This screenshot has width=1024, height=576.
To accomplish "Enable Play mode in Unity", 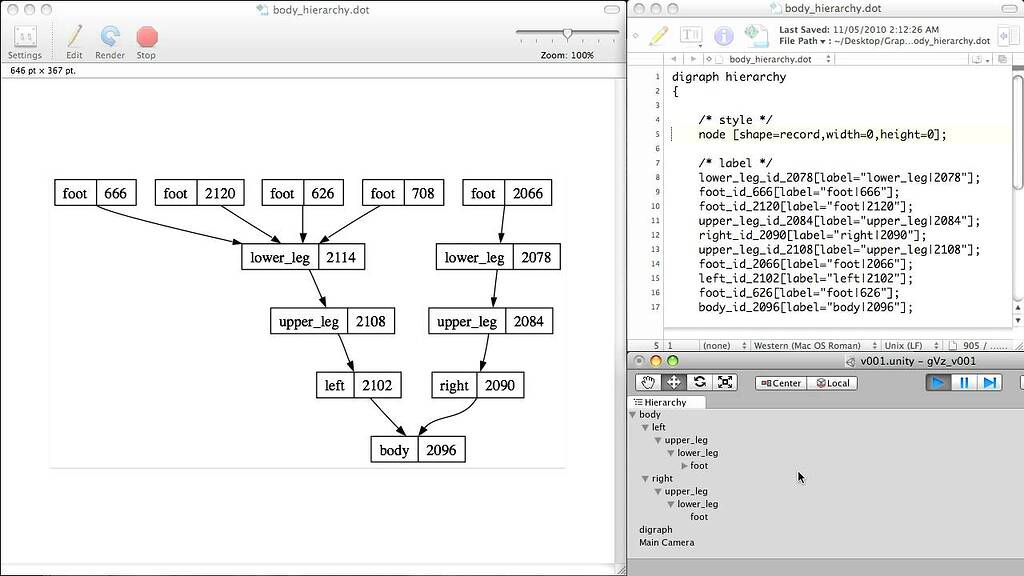I will 936,382.
